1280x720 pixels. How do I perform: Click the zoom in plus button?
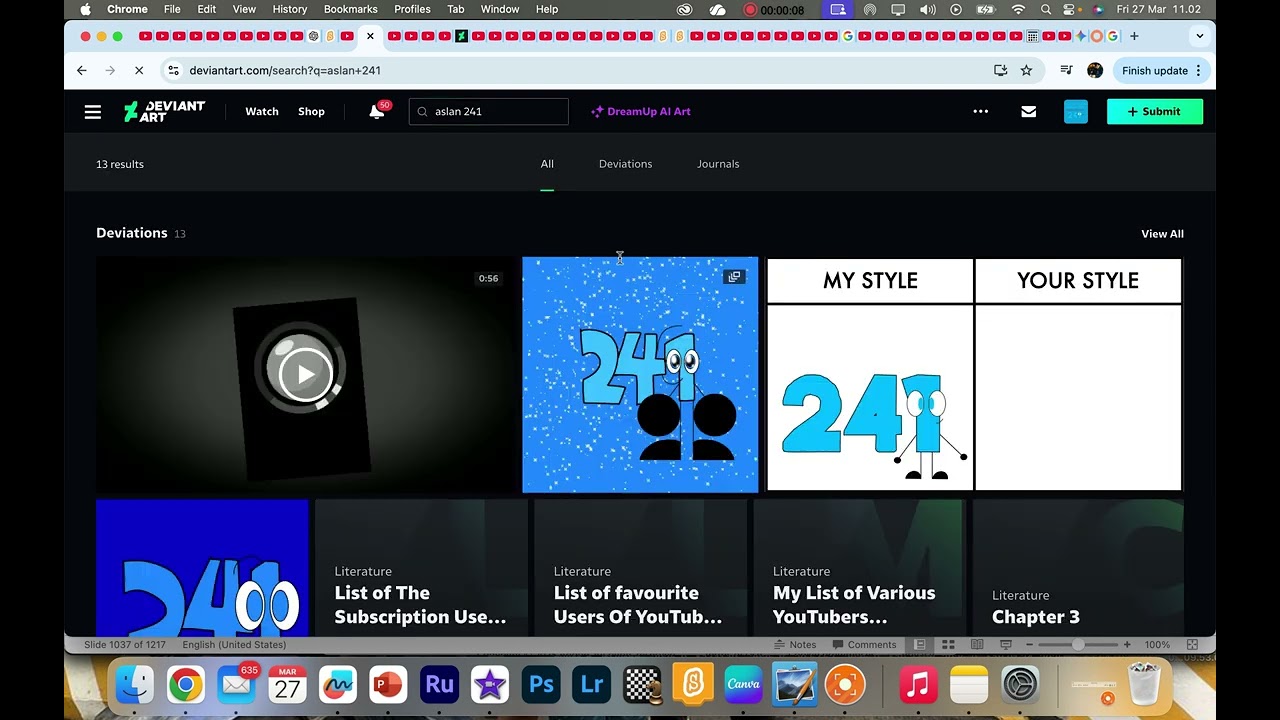[x=1127, y=645]
